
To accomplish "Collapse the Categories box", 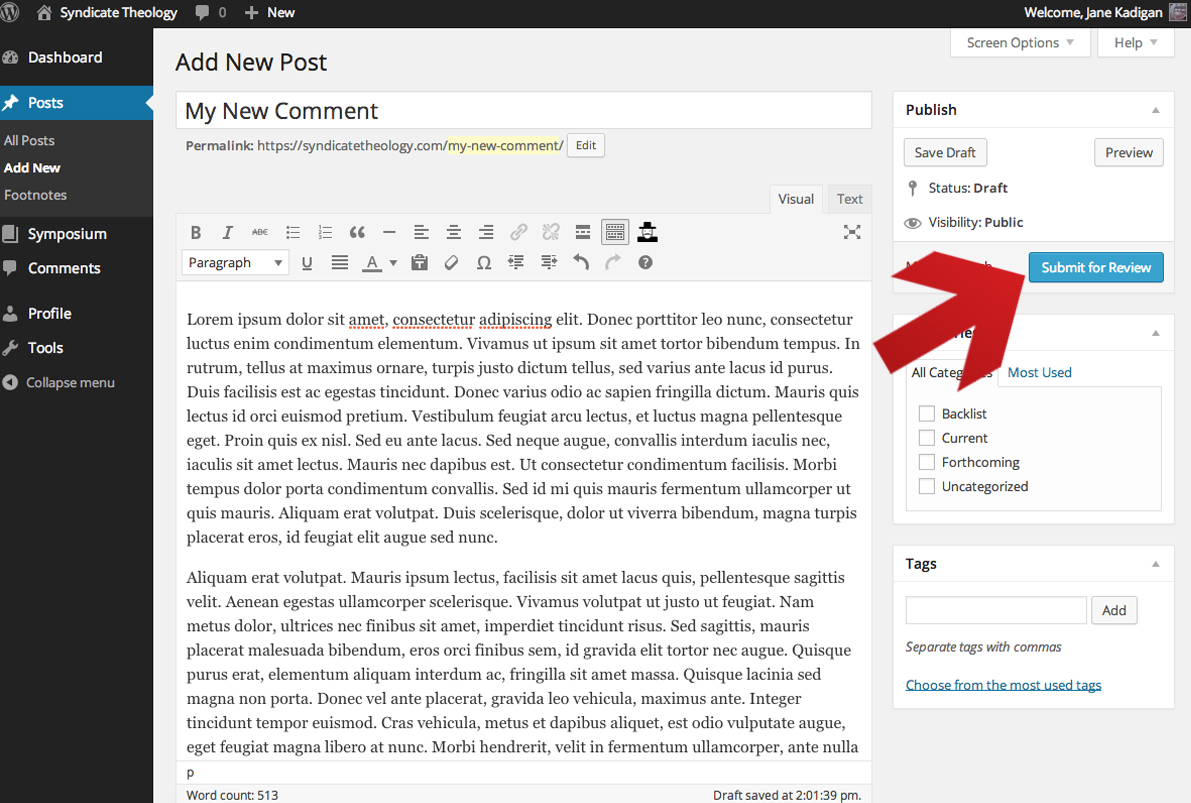I will click(x=1155, y=333).
